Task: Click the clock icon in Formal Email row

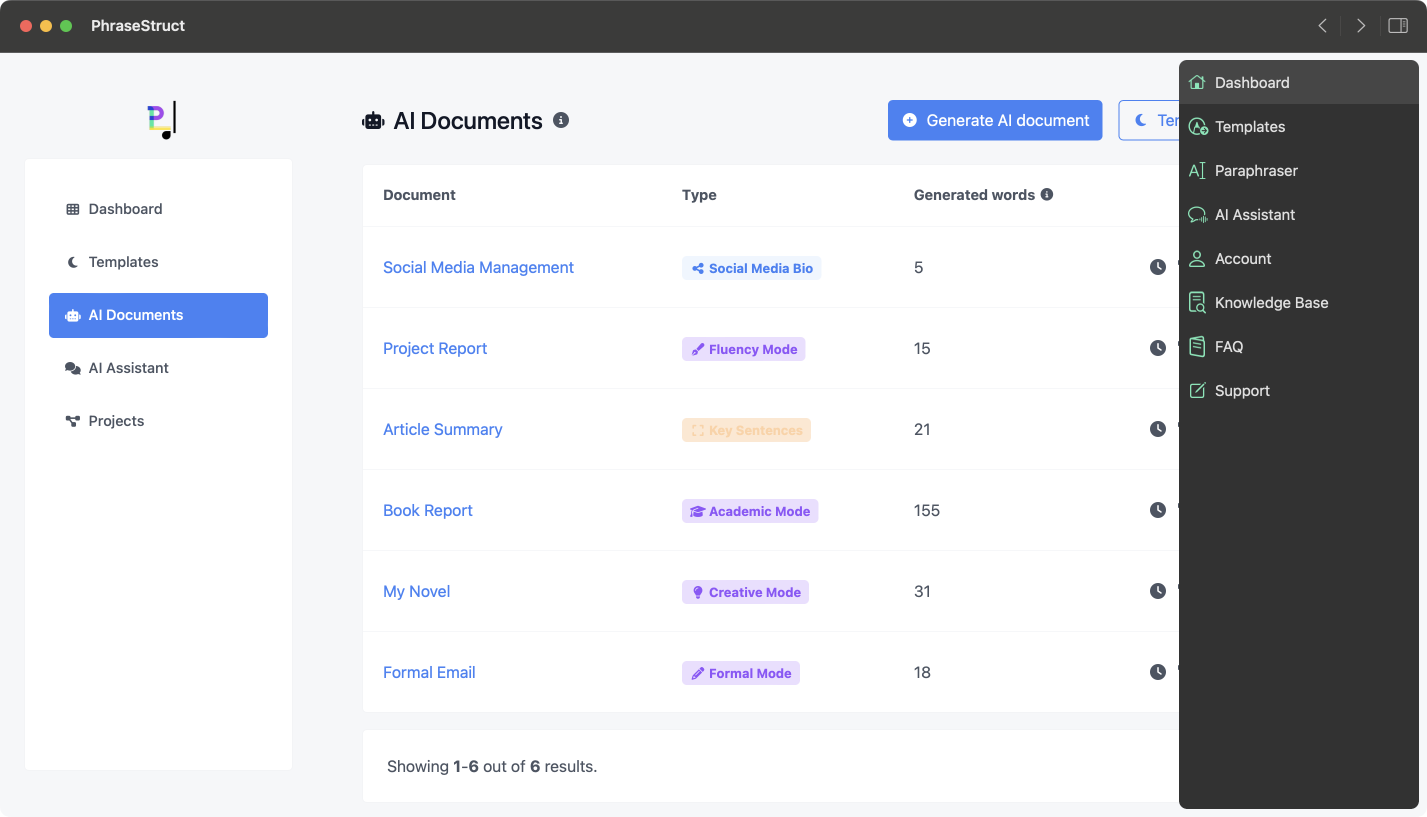Action: coord(1157,672)
